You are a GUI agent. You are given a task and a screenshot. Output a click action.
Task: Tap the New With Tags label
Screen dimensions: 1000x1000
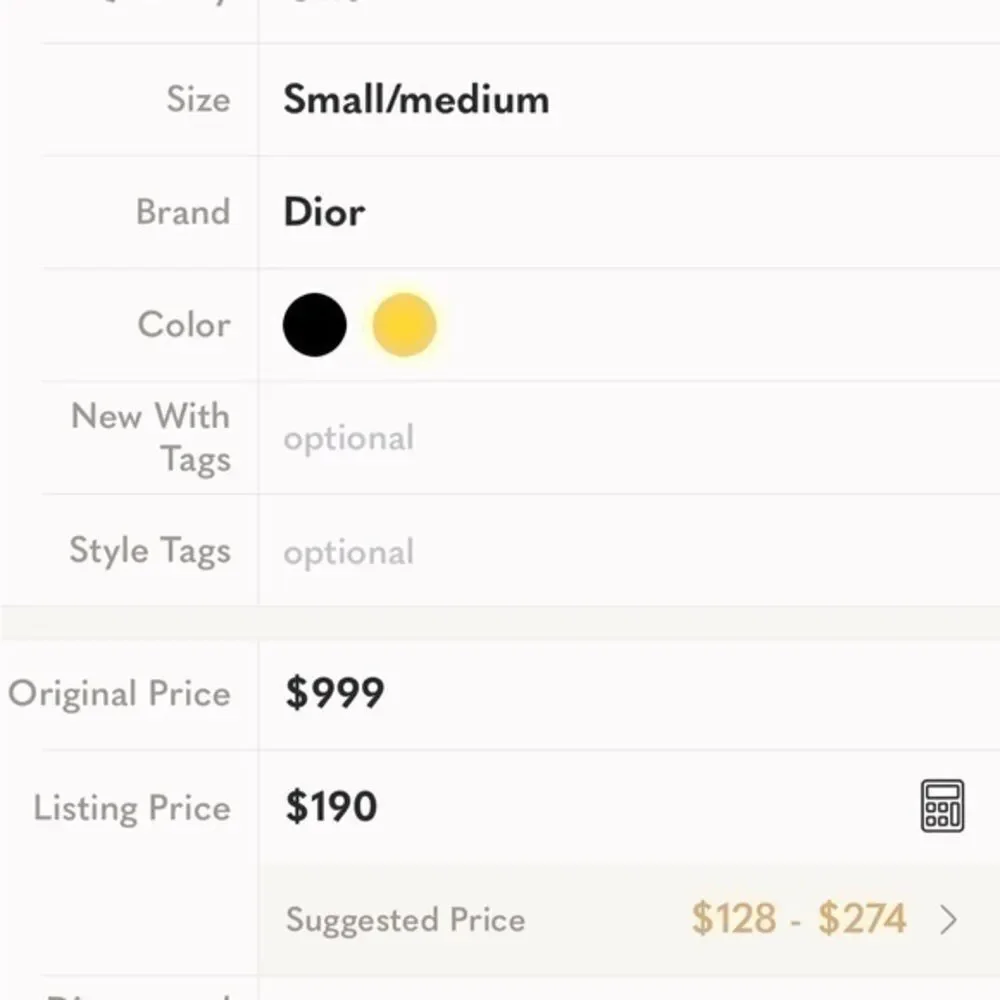tap(151, 438)
